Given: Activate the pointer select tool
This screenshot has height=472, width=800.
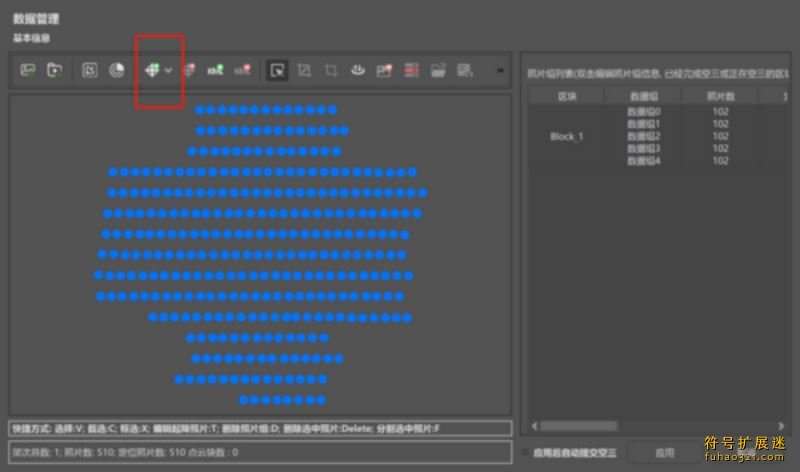Looking at the screenshot, I should point(277,70).
